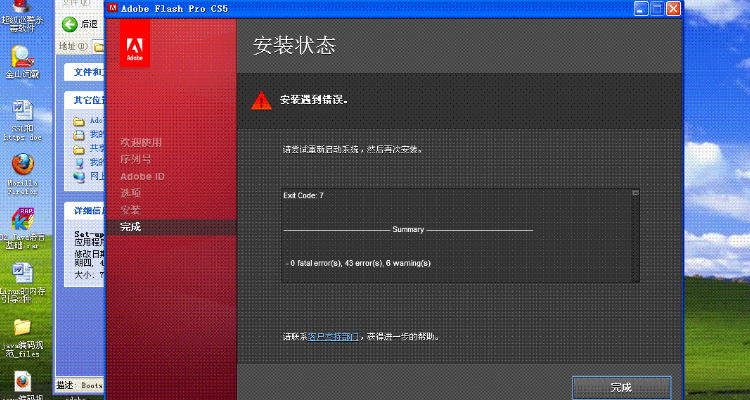Click the scroll-up arrow of the log box
The image size is (750, 400).
pyautogui.click(x=636, y=192)
